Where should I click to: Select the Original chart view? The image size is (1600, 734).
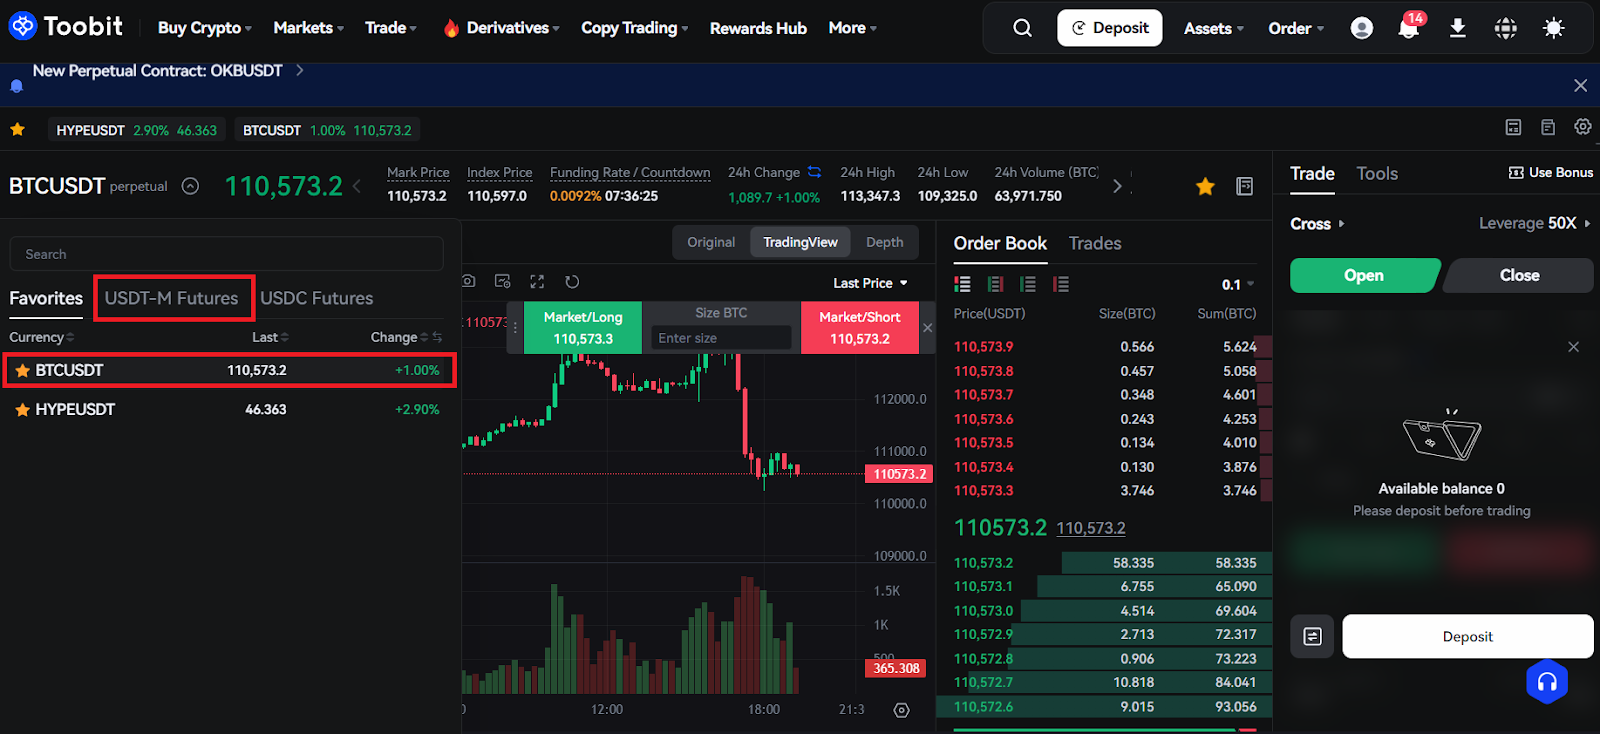[x=711, y=242]
